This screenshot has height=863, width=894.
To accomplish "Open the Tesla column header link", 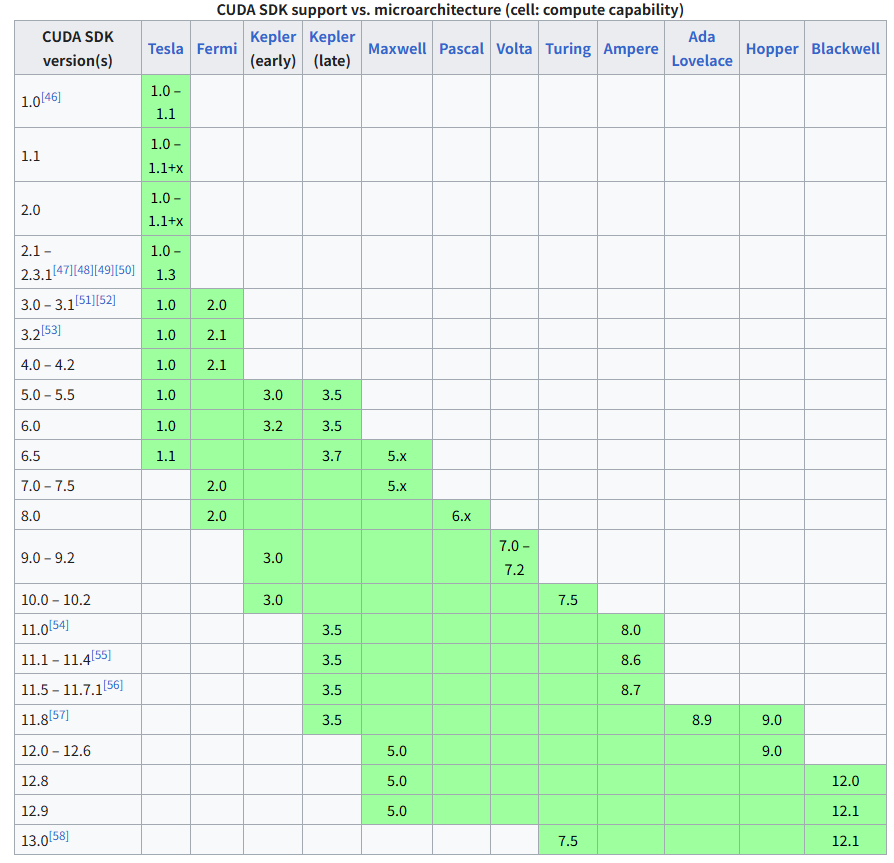I will 165,49.
